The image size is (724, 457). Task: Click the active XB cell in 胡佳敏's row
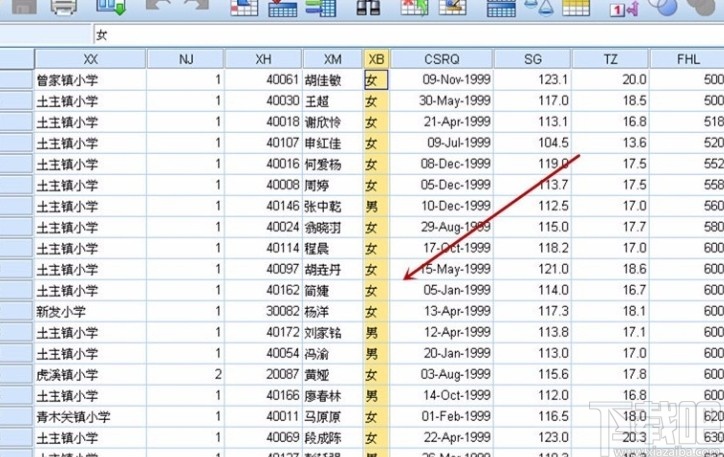point(376,80)
